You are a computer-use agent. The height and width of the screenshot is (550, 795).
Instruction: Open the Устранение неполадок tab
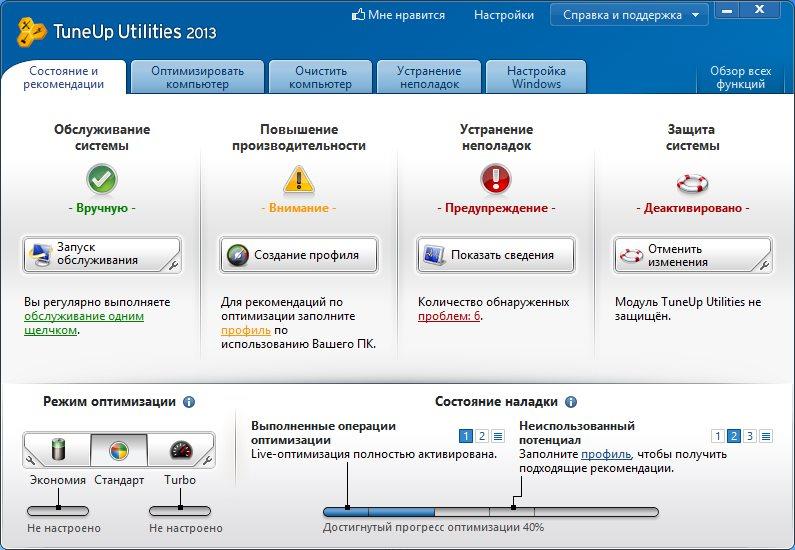point(428,78)
